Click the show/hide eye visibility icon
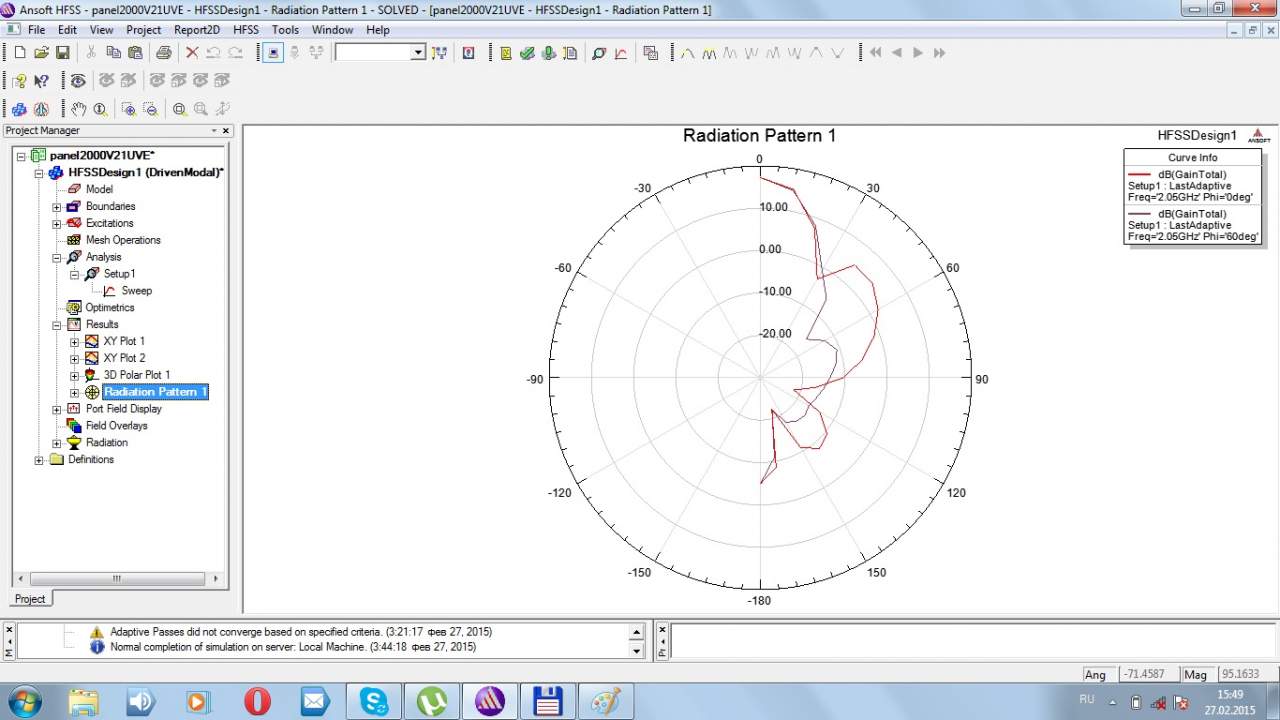The width and height of the screenshot is (1280, 720). [x=78, y=81]
